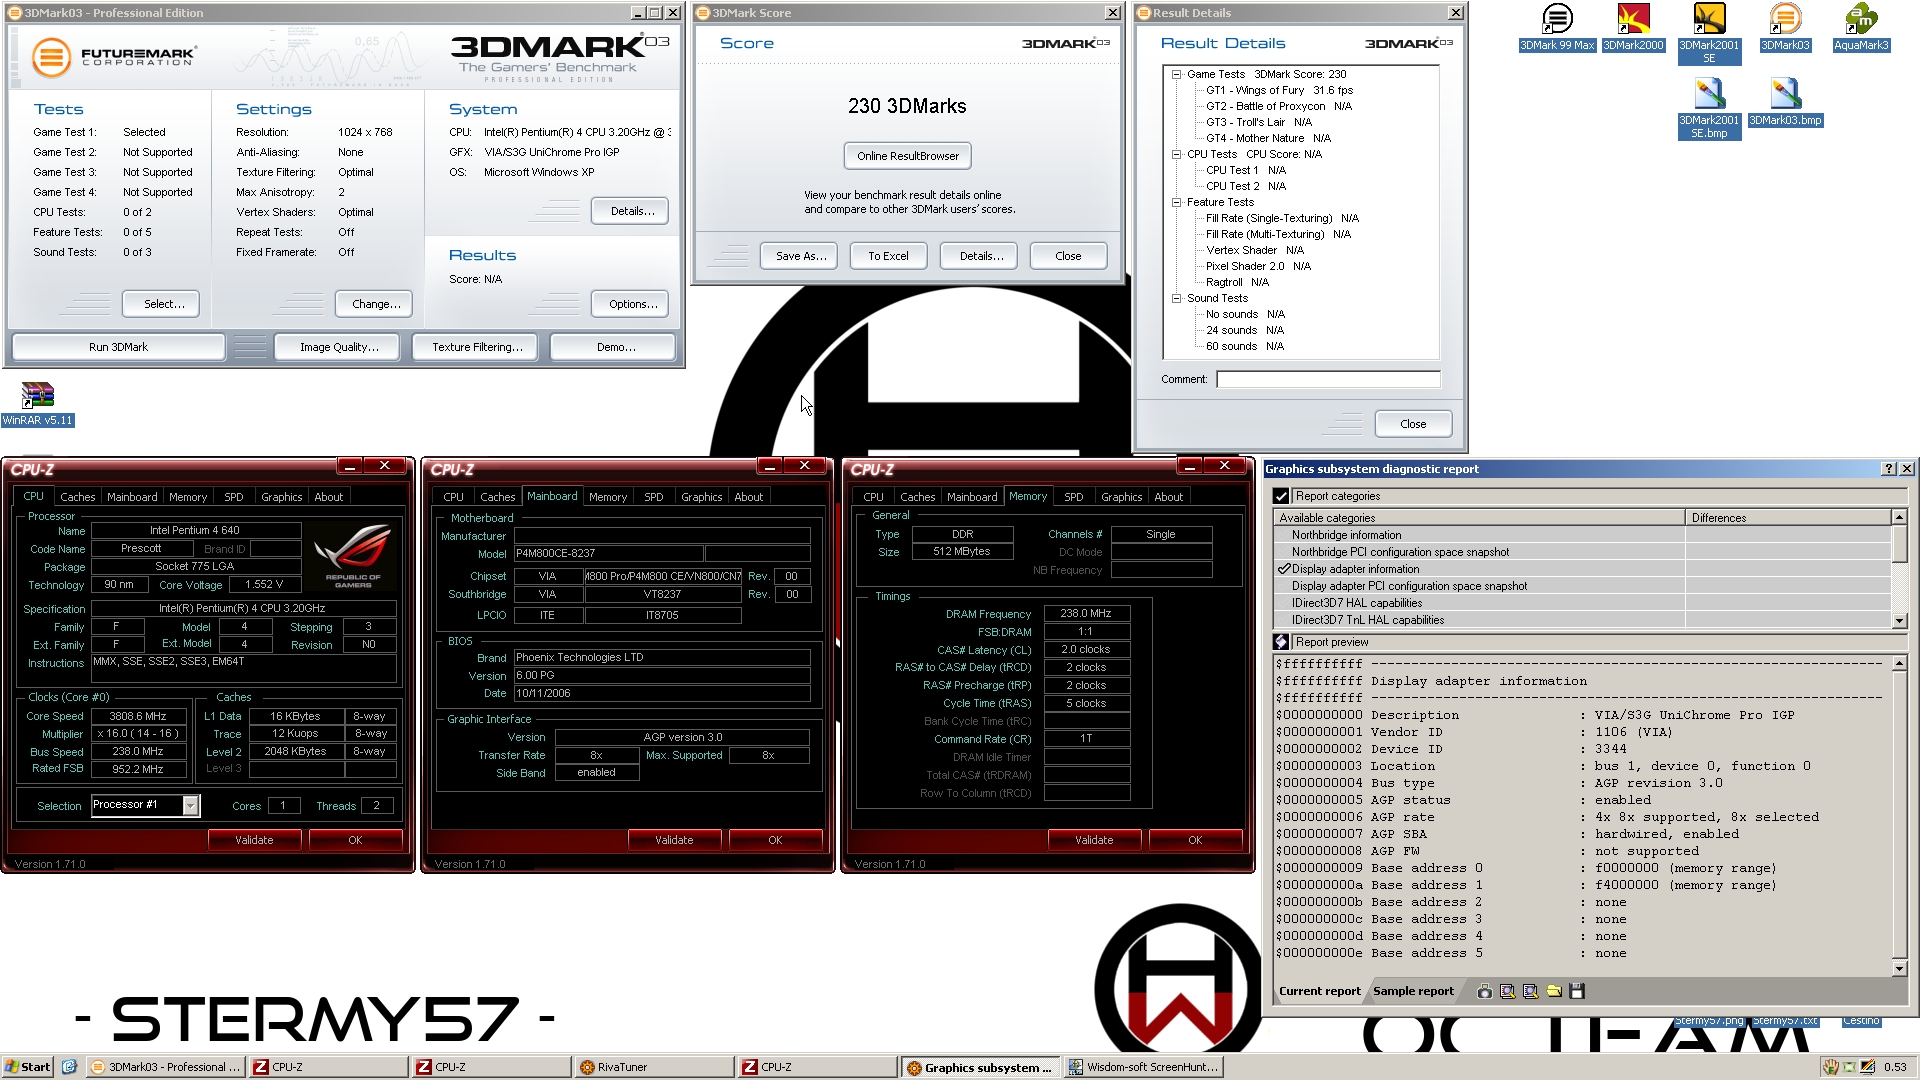Switch to RivaTuner in the taskbar
The height and width of the screenshot is (1080, 1920).
coord(654,1067)
